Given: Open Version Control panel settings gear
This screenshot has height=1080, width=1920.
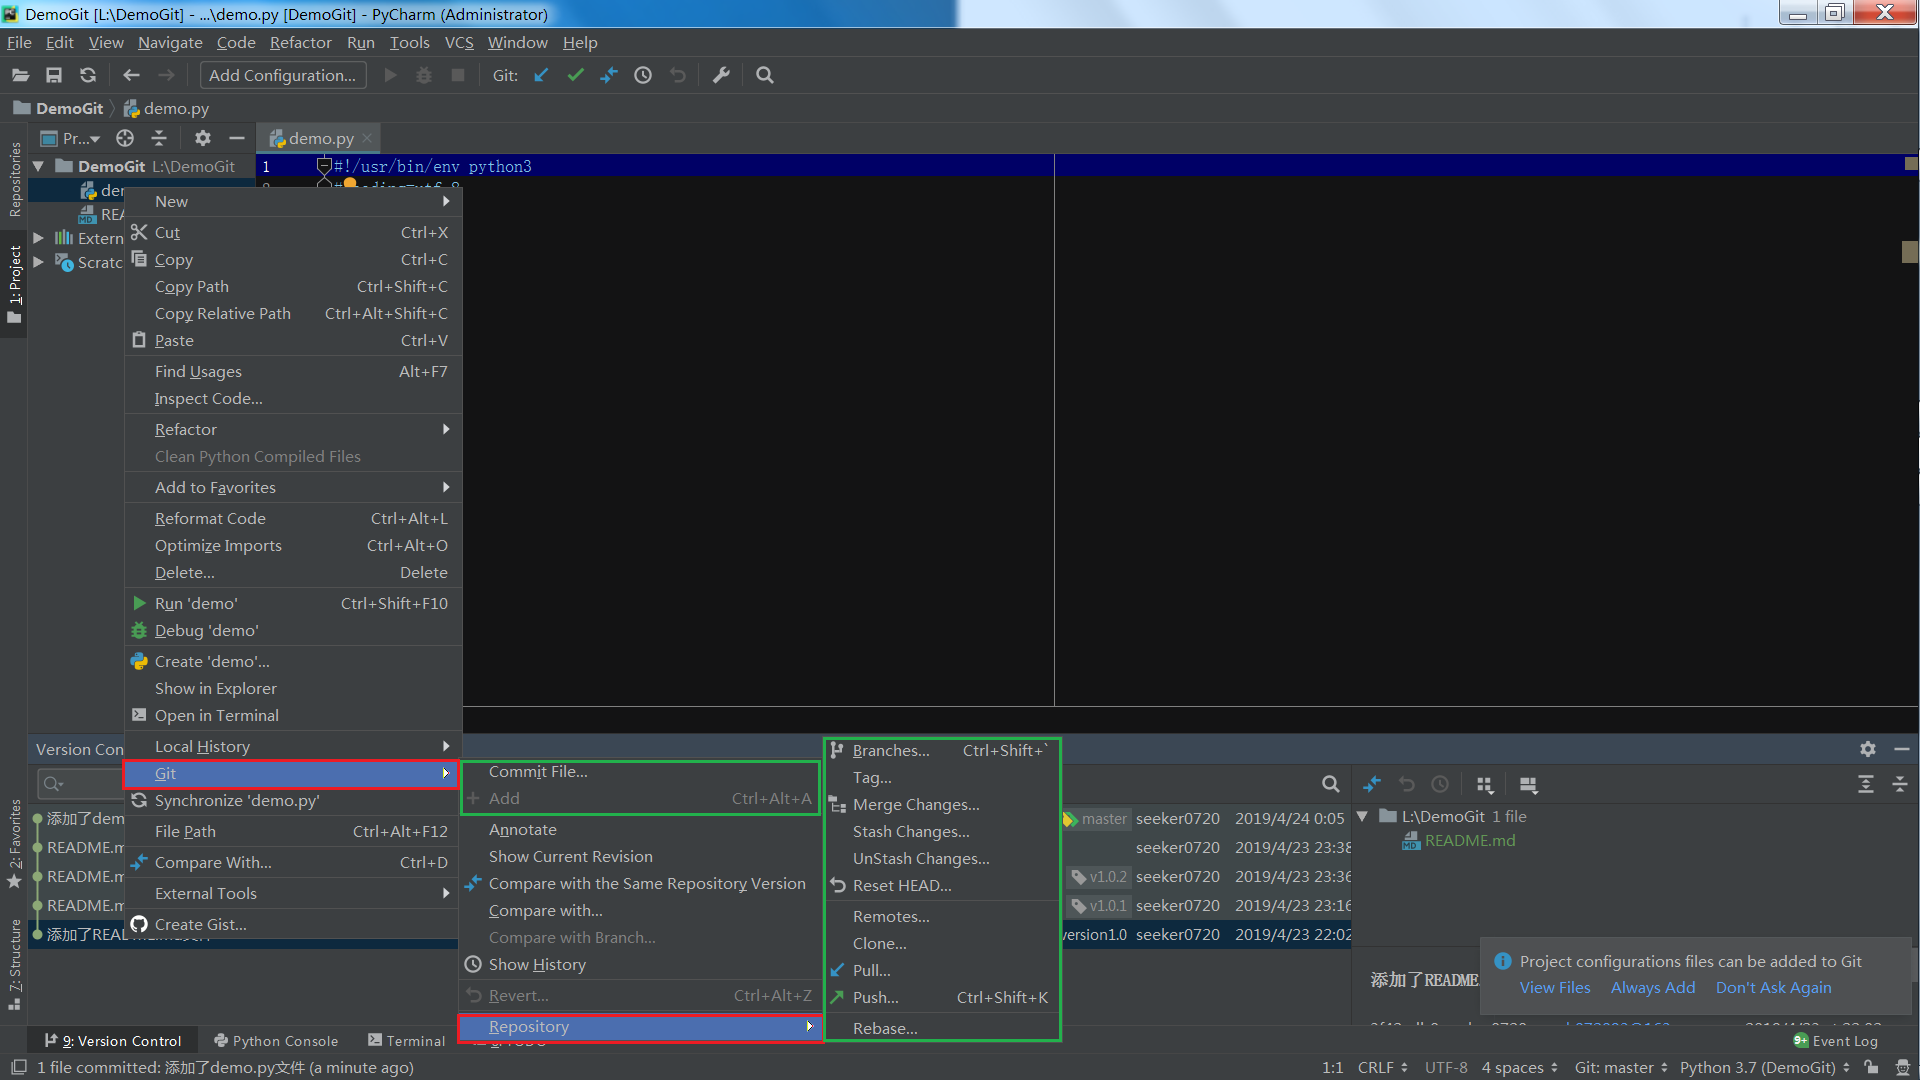Looking at the screenshot, I should tap(1867, 749).
